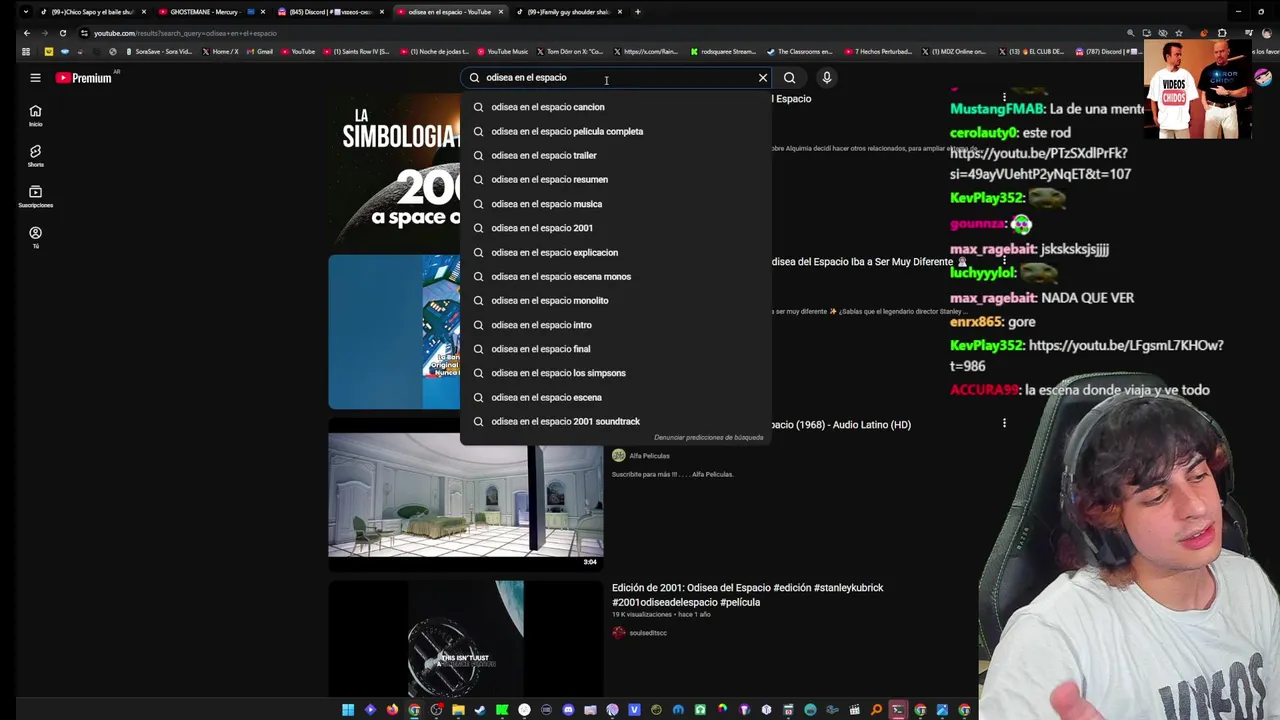Launch Firefox from the taskbar

(x=392, y=710)
